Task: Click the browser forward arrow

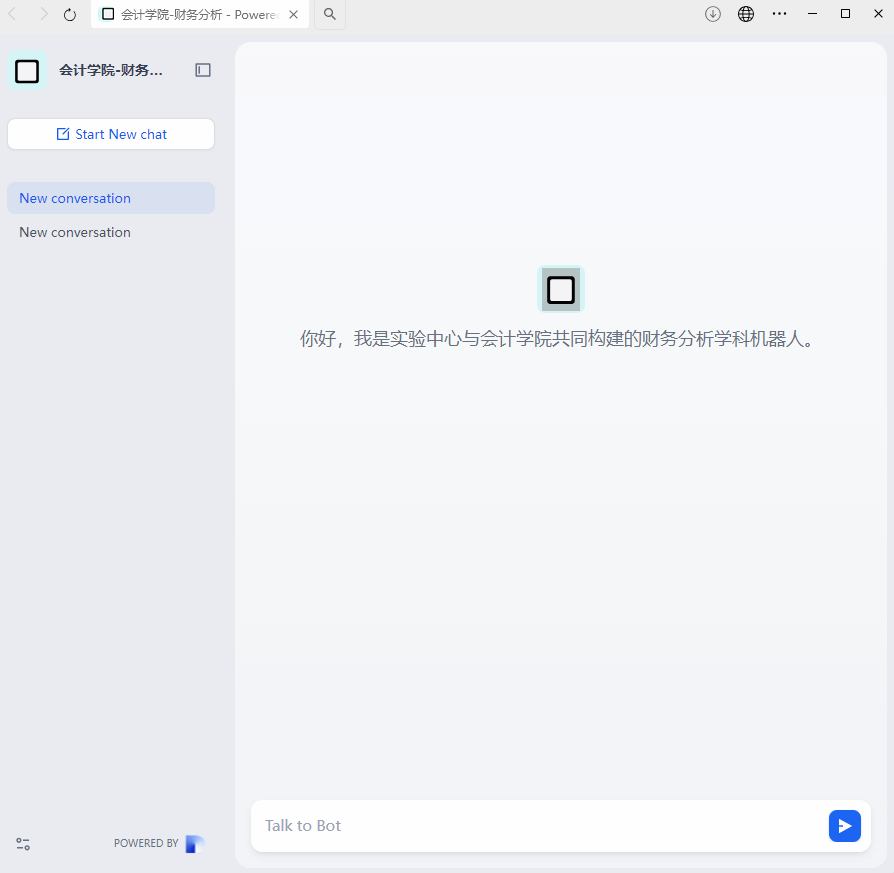Action: pos(43,14)
